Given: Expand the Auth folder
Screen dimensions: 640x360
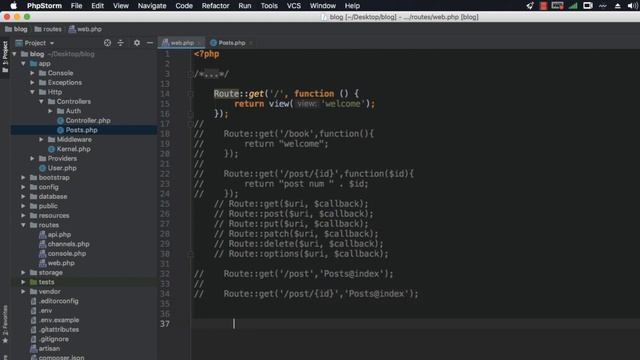Looking at the screenshot, I should (50, 111).
